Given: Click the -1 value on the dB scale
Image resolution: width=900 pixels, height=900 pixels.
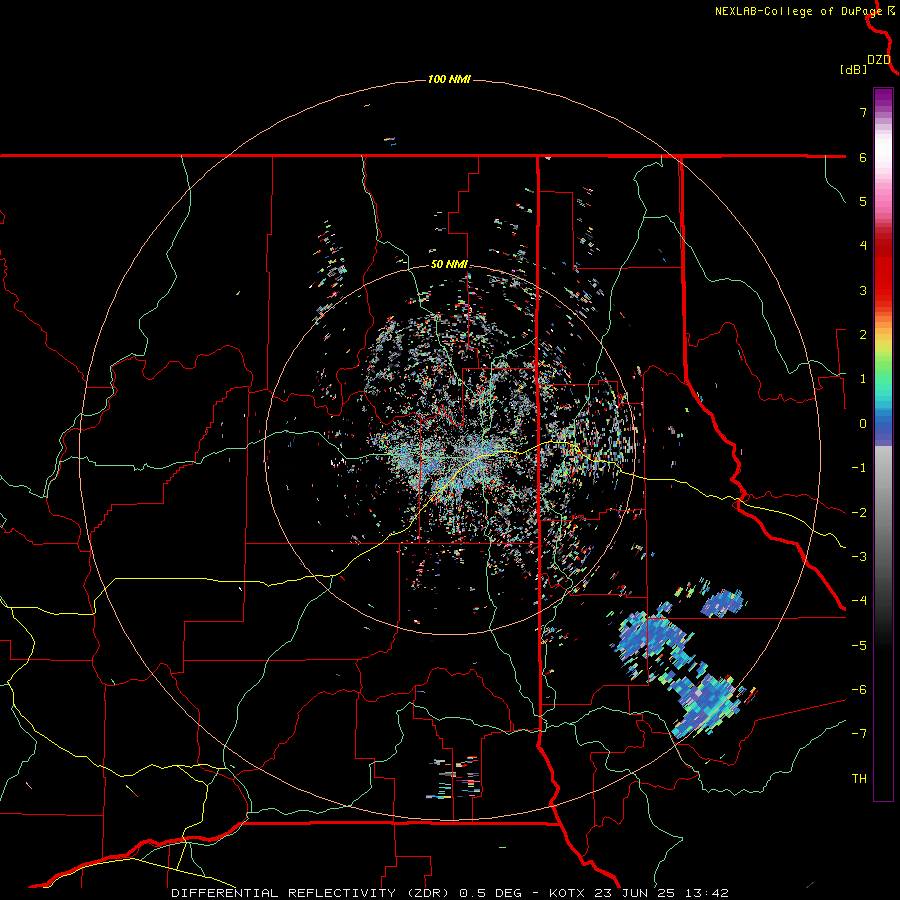Looking at the screenshot, I should (x=859, y=468).
